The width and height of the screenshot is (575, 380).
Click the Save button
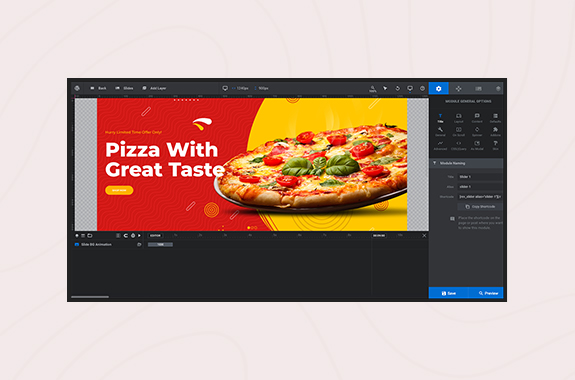coord(448,293)
